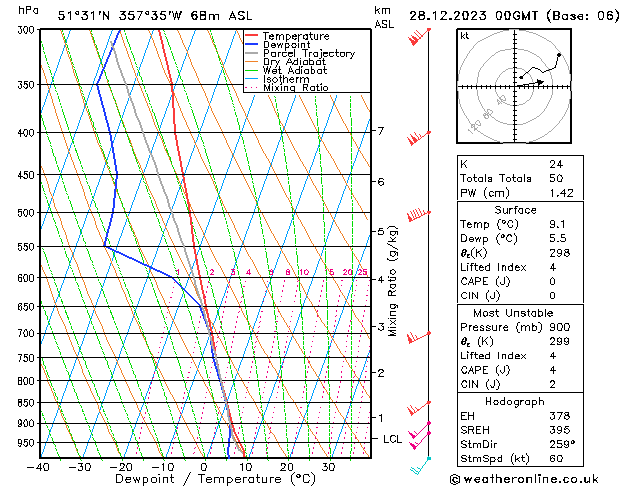
Task: Click the 400 hPa wind barb
Action: click(419, 138)
